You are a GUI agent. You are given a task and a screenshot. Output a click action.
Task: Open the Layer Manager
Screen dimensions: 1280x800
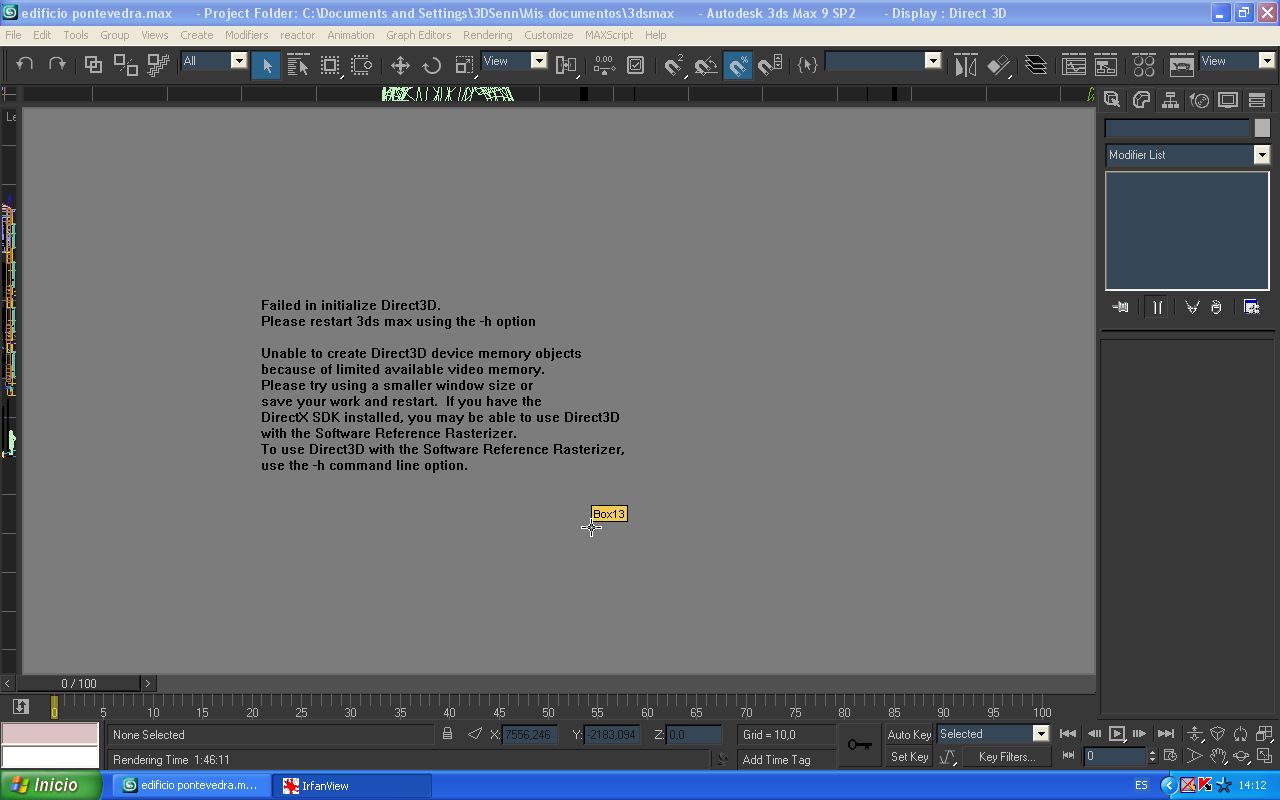click(1036, 65)
